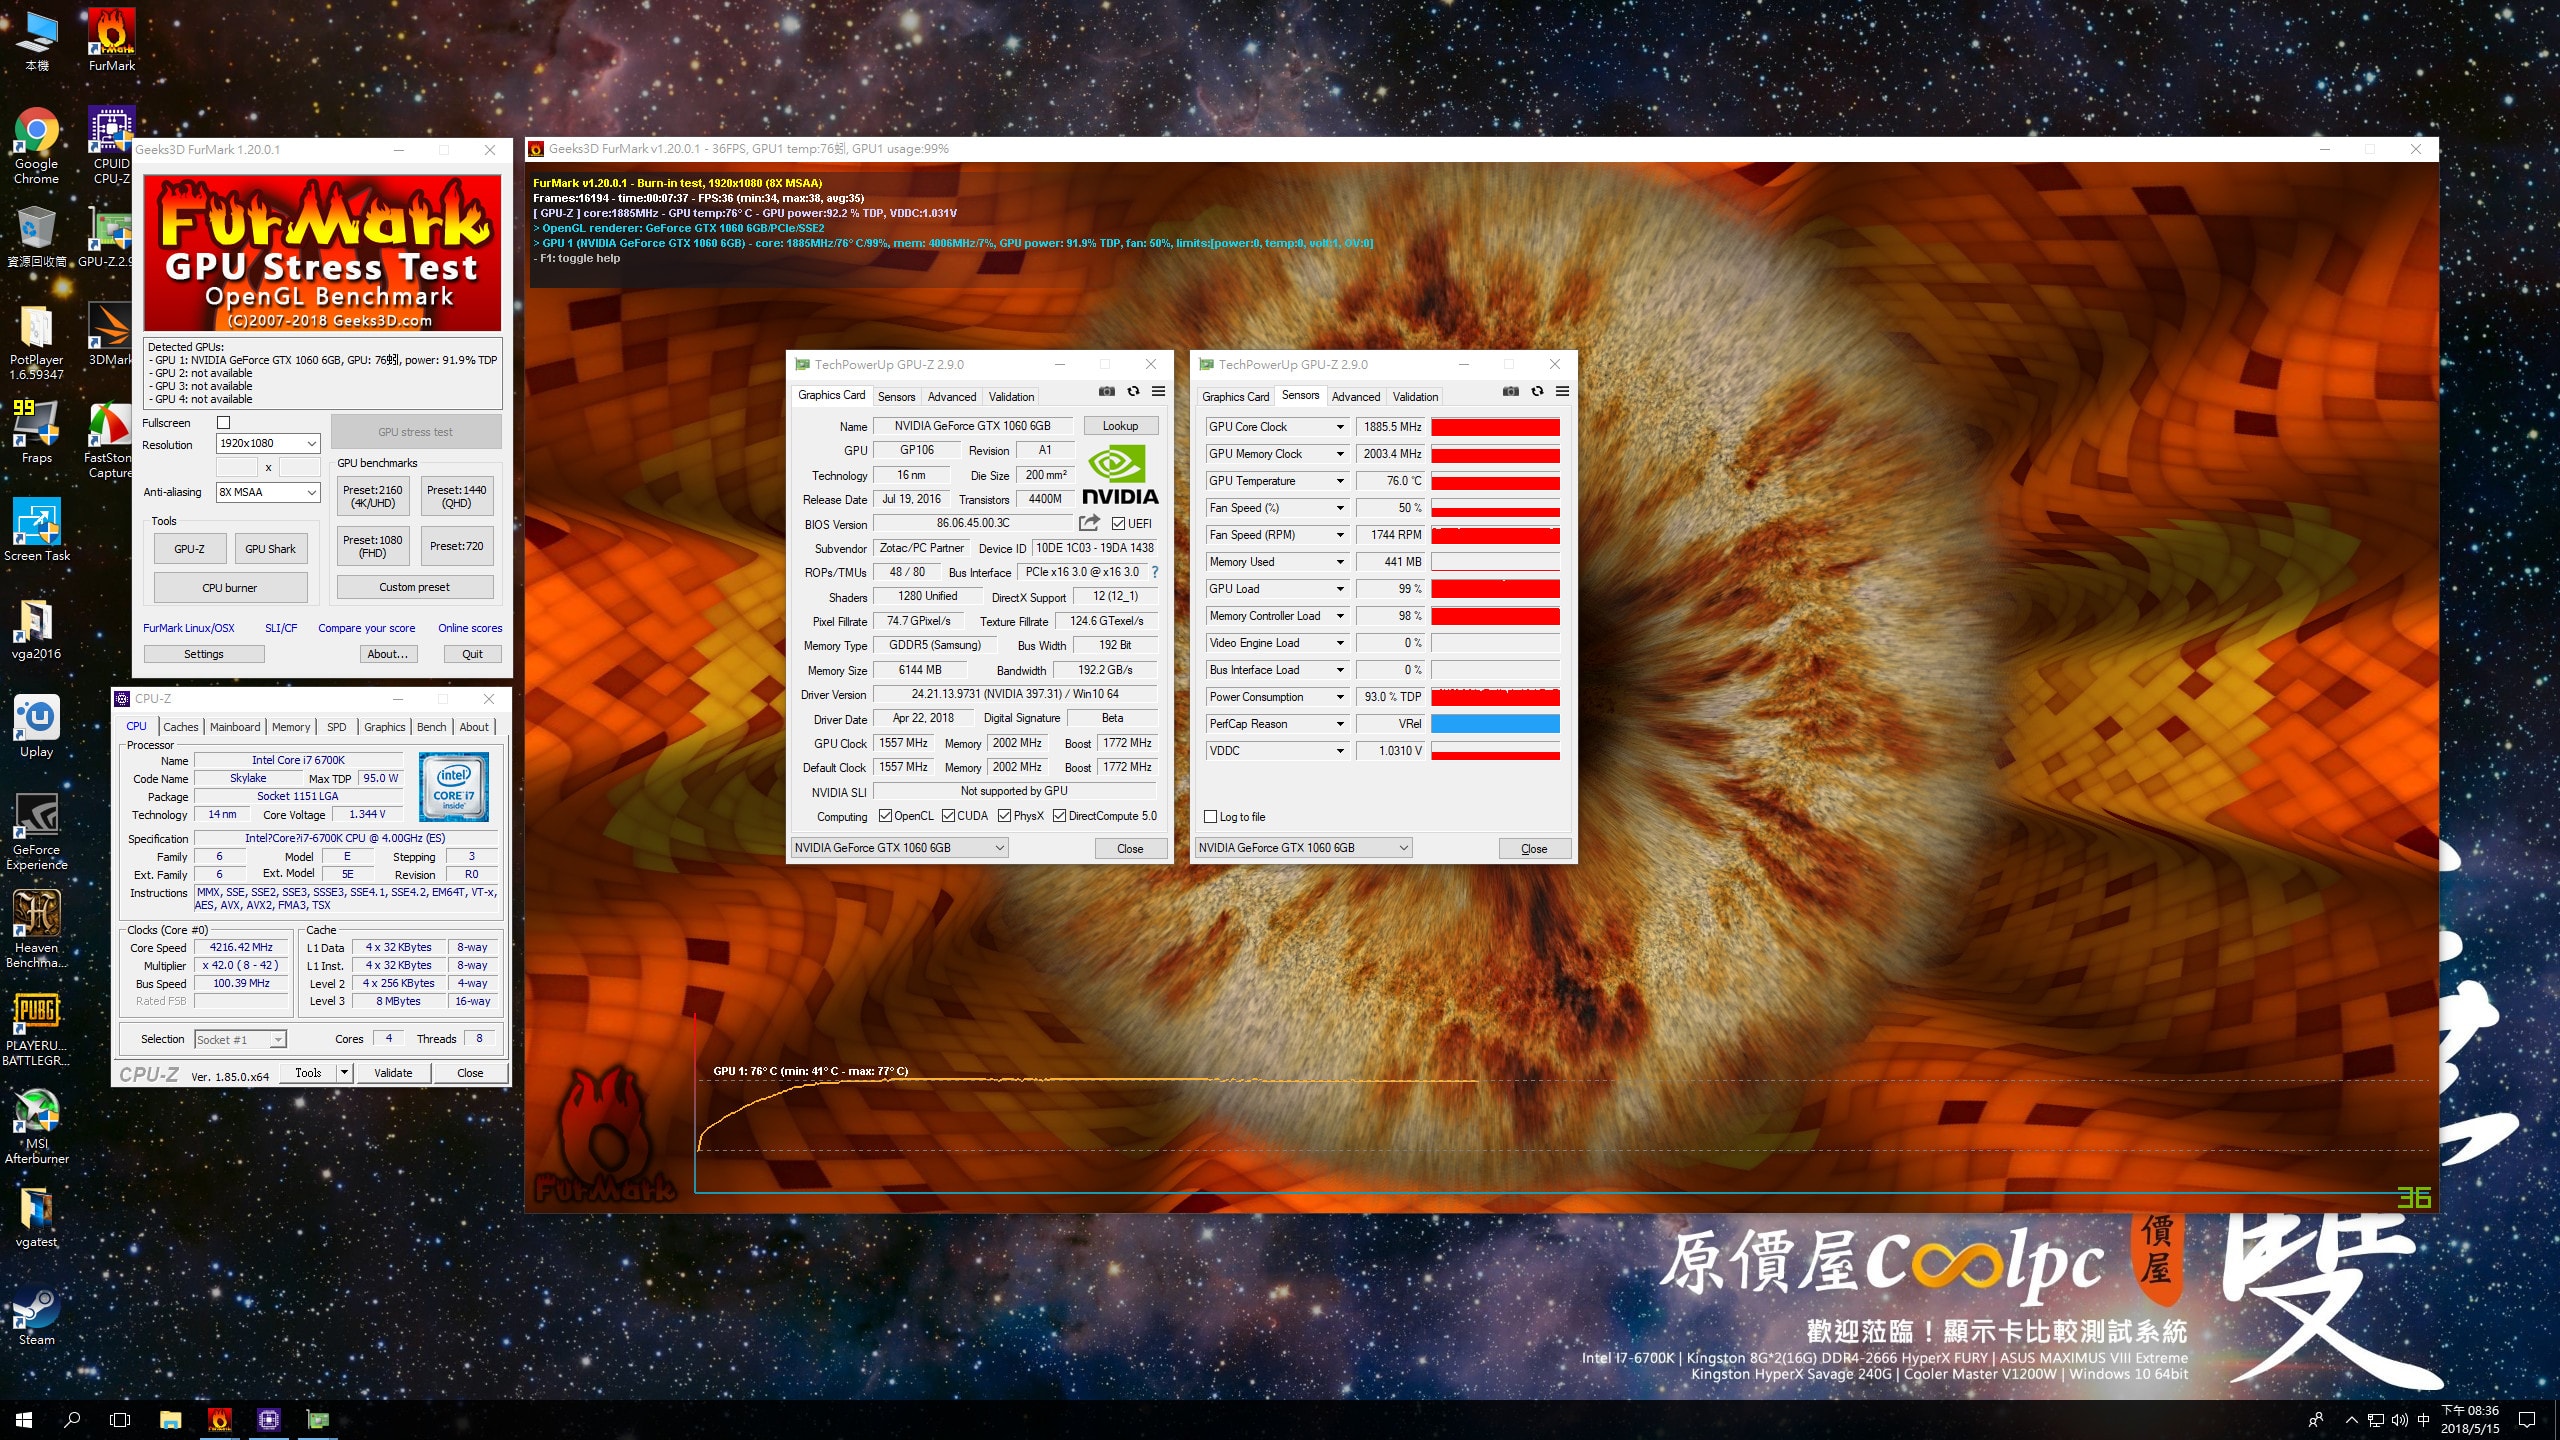Click GPU Core Clock red graph bar
This screenshot has width=2560, height=1440.
pyautogui.click(x=1495, y=427)
